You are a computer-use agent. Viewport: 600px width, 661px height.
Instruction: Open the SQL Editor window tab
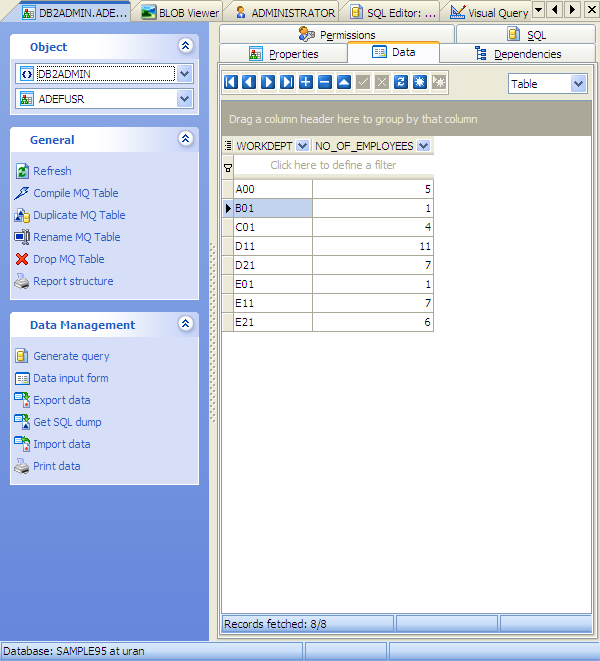pyautogui.click(x=393, y=13)
